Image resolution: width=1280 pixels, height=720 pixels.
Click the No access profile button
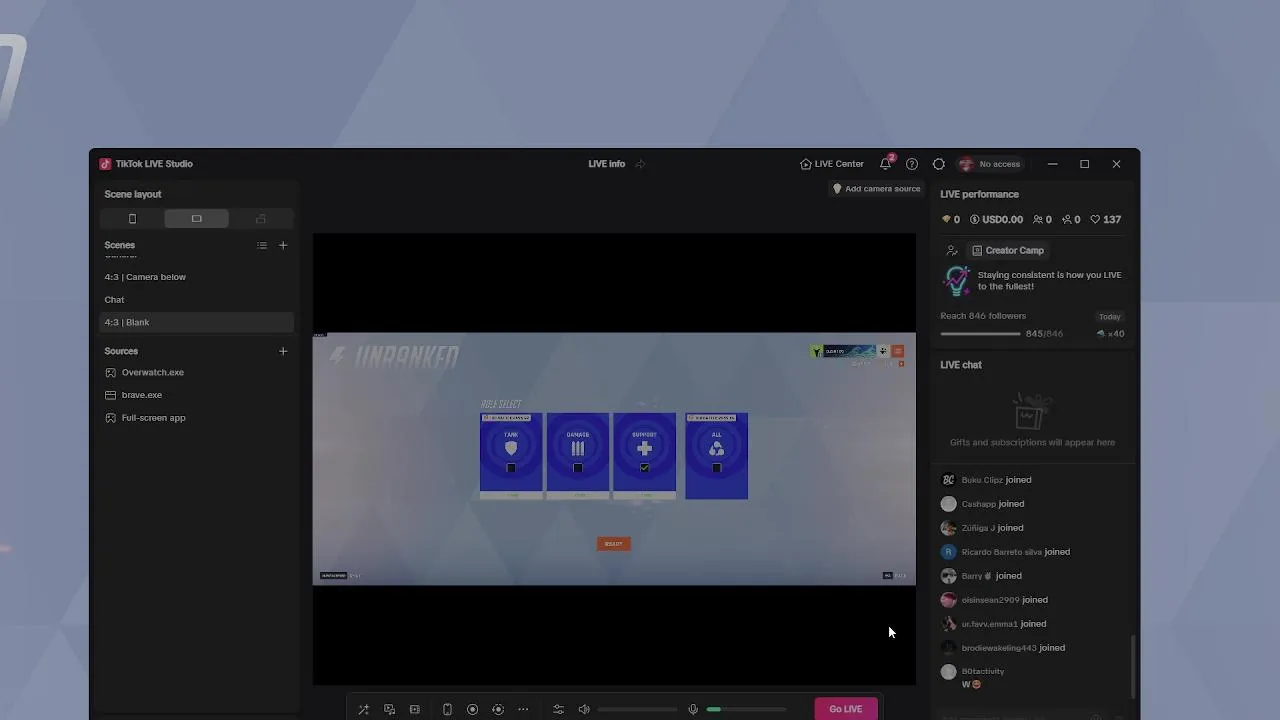(991, 164)
